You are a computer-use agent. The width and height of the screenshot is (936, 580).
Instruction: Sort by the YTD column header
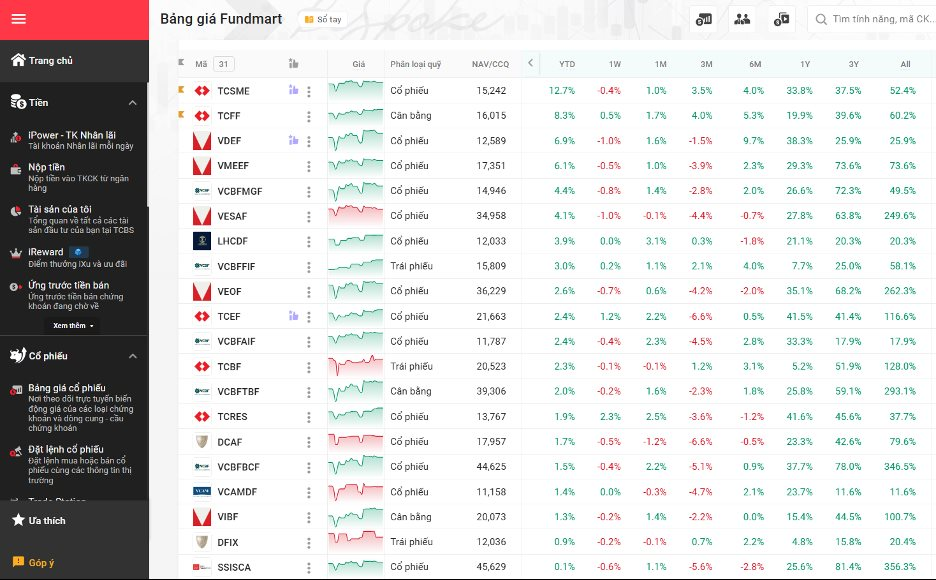click(x=567, y=64)
